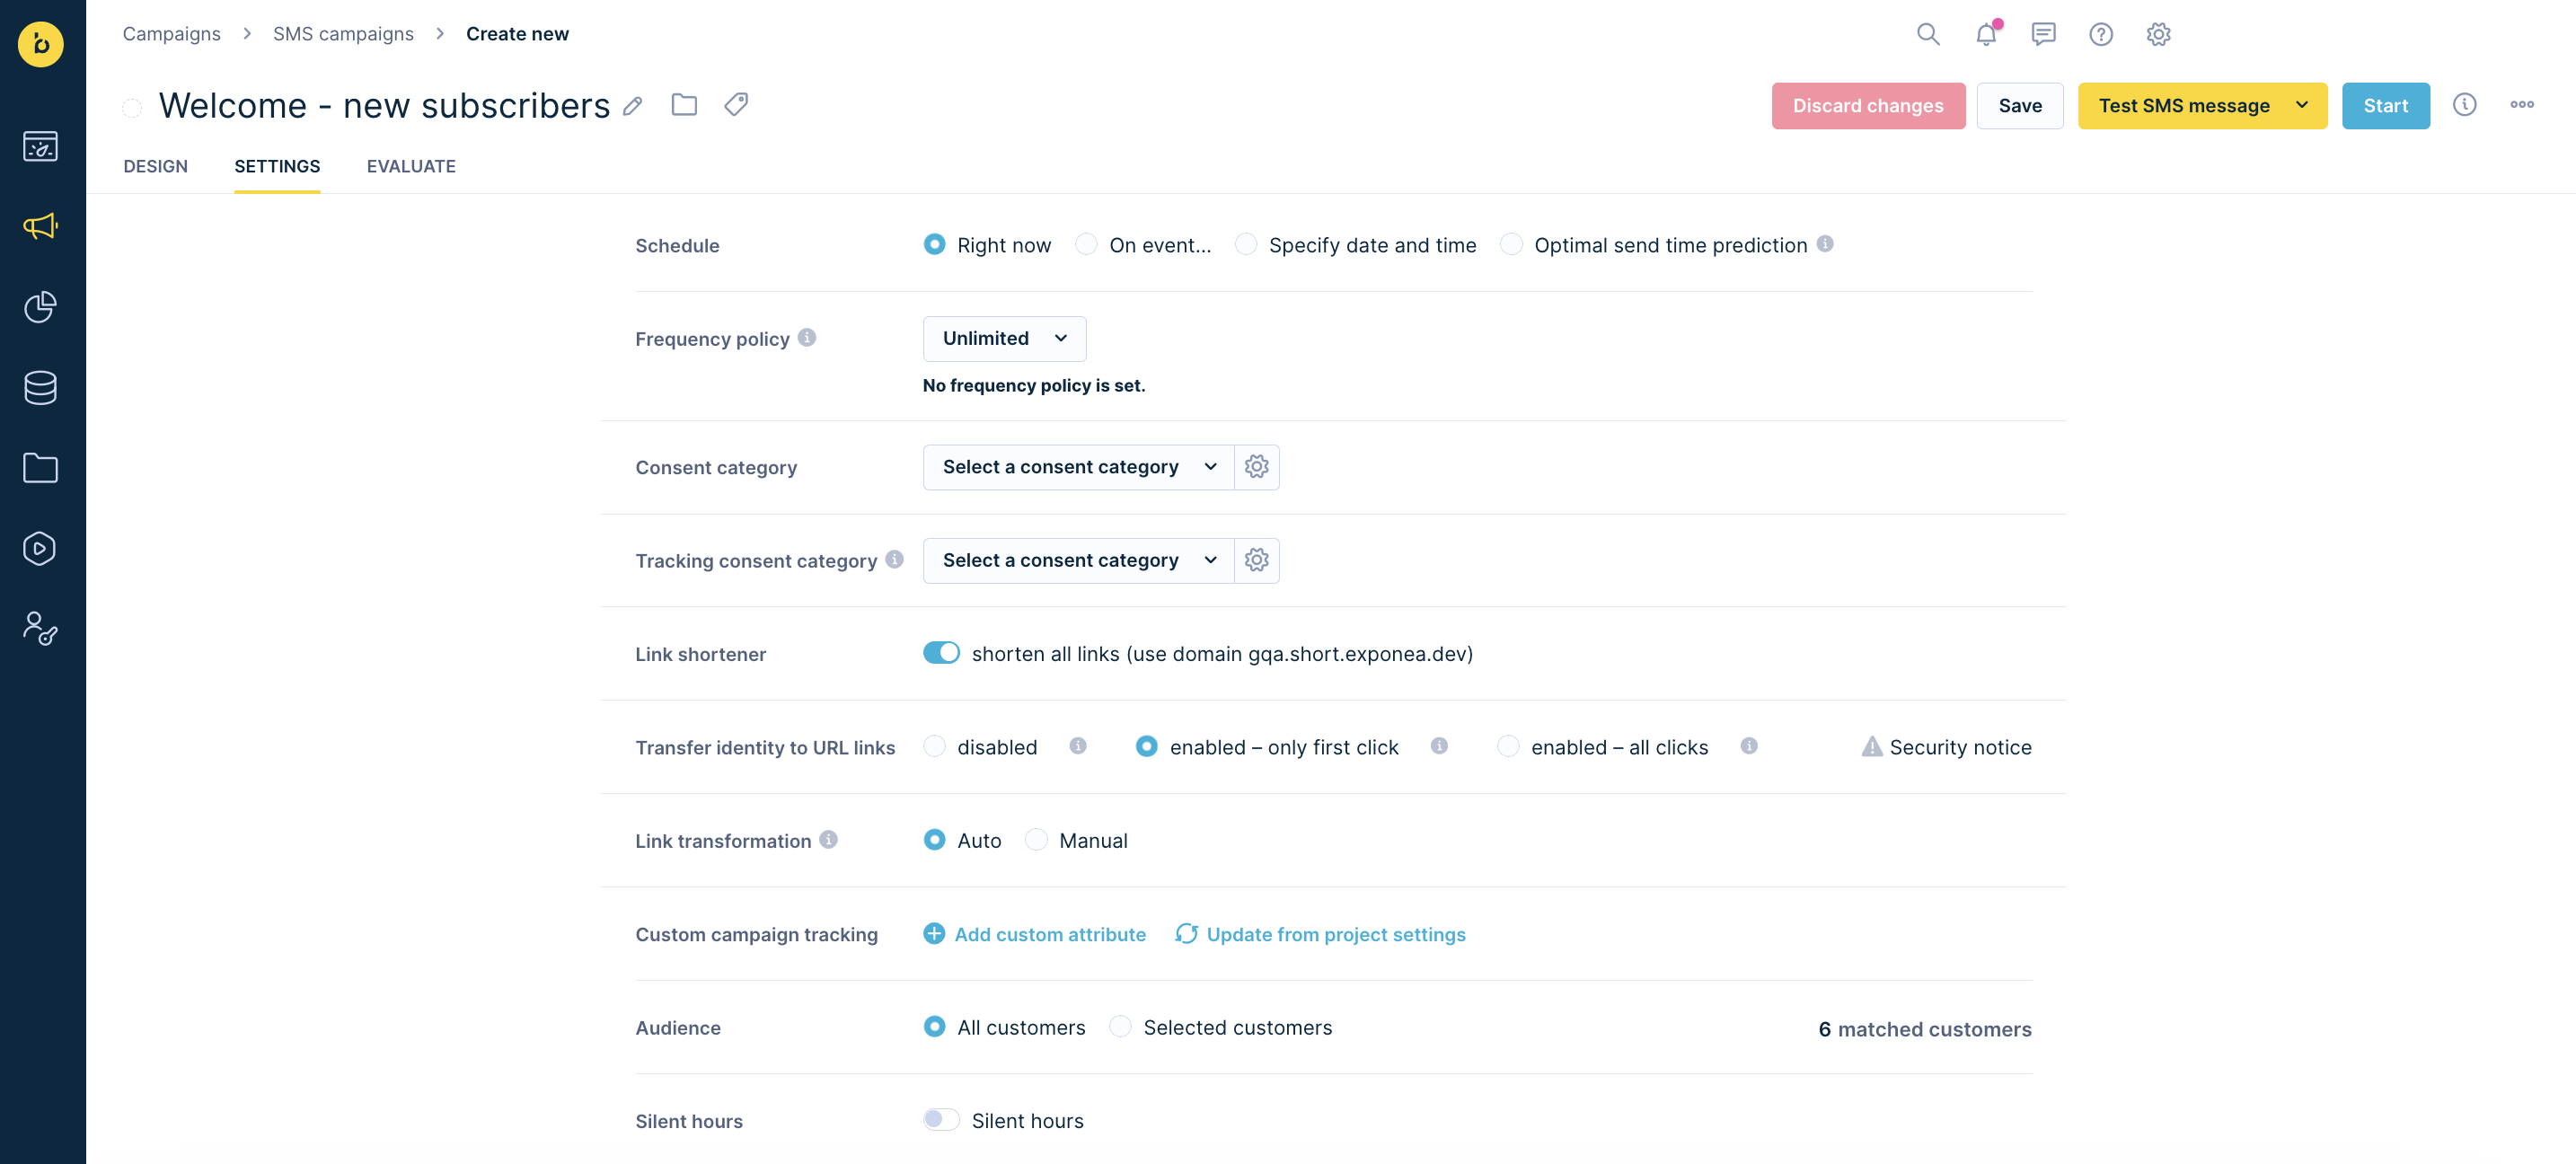Select the Specify date and time schedule
Screen dimensions: 2576x1164
pyautogui.click(x=1246, y=245)
